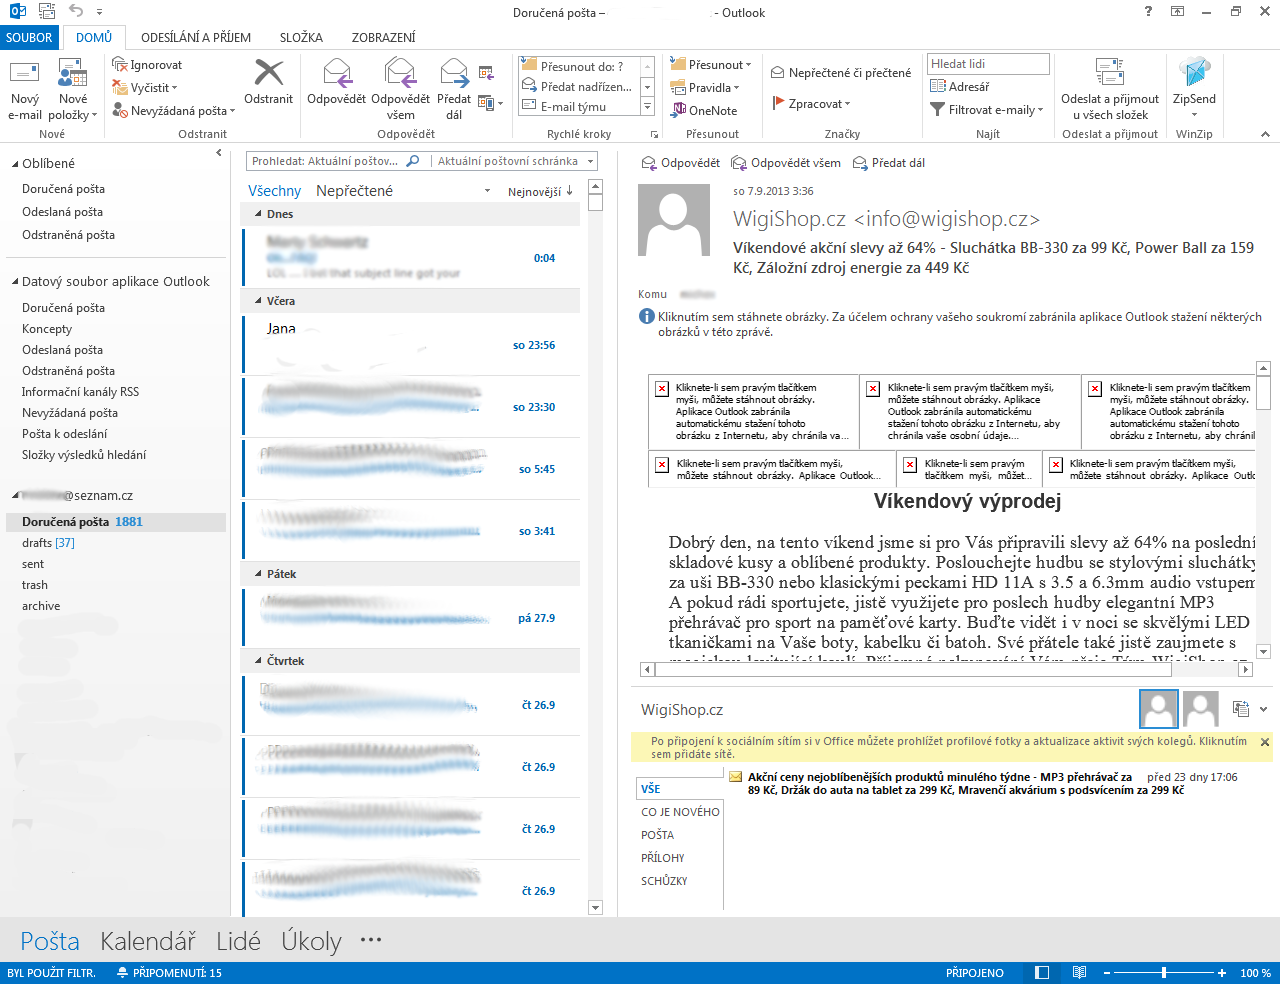Select Doručená pošta 1881 folder
Image resolution: width=1280 pixels, height=984 pixels.
(x=116, y=522)
